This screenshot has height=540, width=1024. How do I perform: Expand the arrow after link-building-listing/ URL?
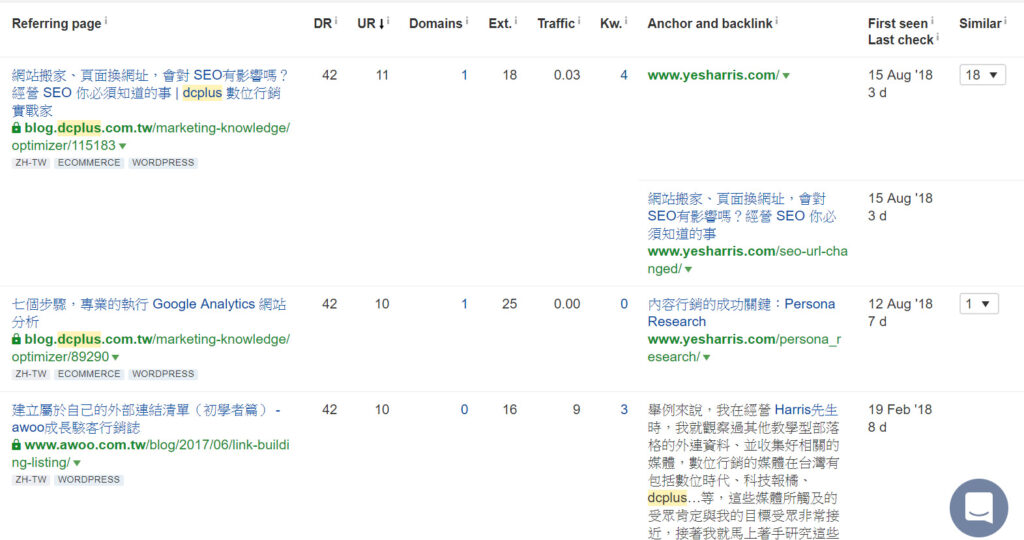coord(77,463)
